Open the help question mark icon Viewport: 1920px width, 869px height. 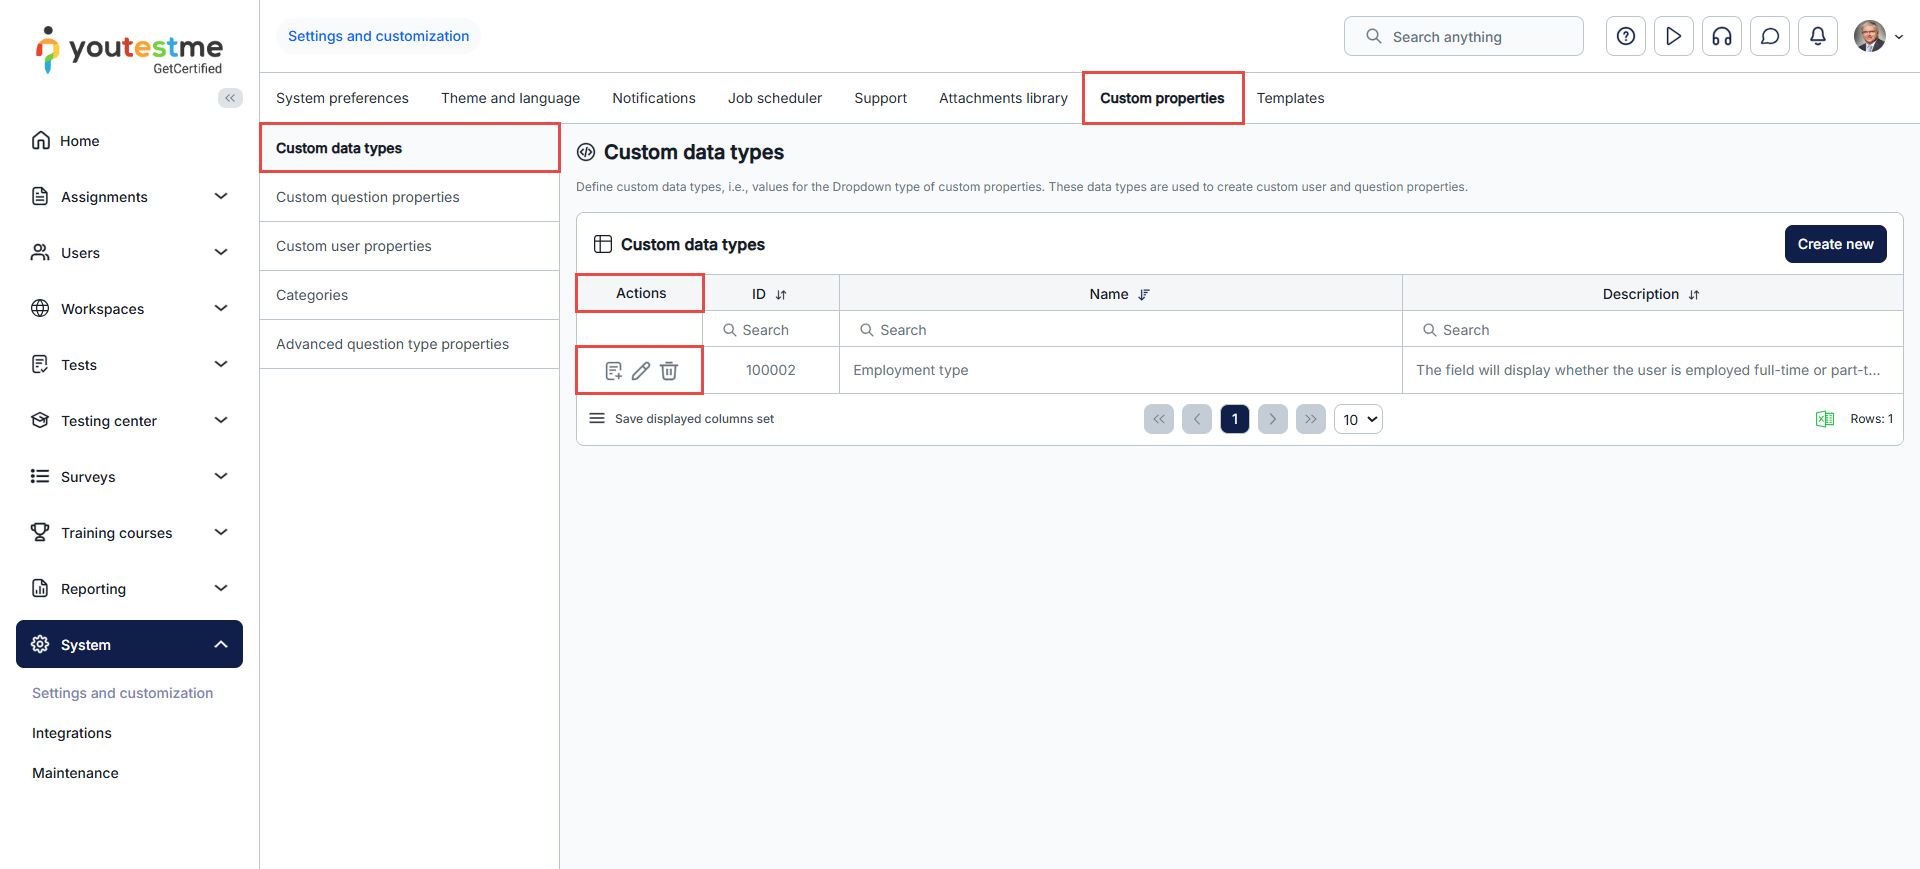coord(1625,37)
